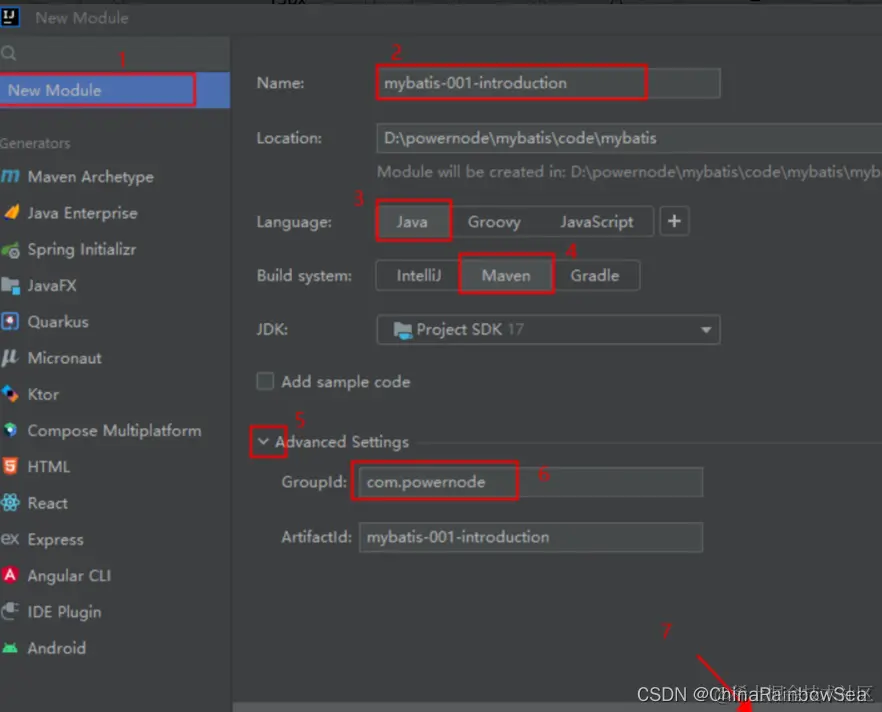Click the IDE Plugin icon

[x=10, y=611]
